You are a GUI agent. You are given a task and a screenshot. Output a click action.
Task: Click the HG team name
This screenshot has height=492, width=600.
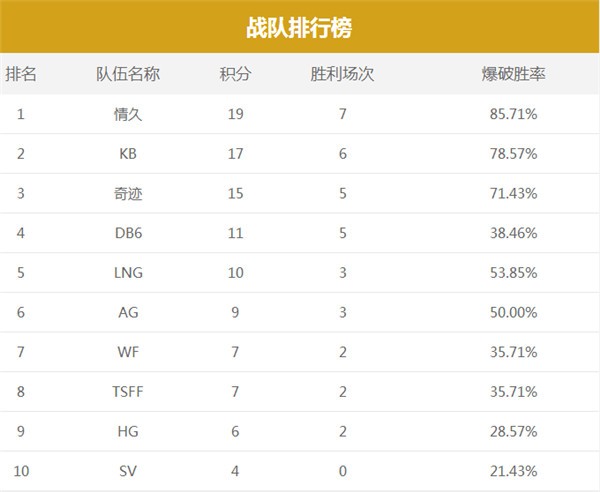coord(128,432)
